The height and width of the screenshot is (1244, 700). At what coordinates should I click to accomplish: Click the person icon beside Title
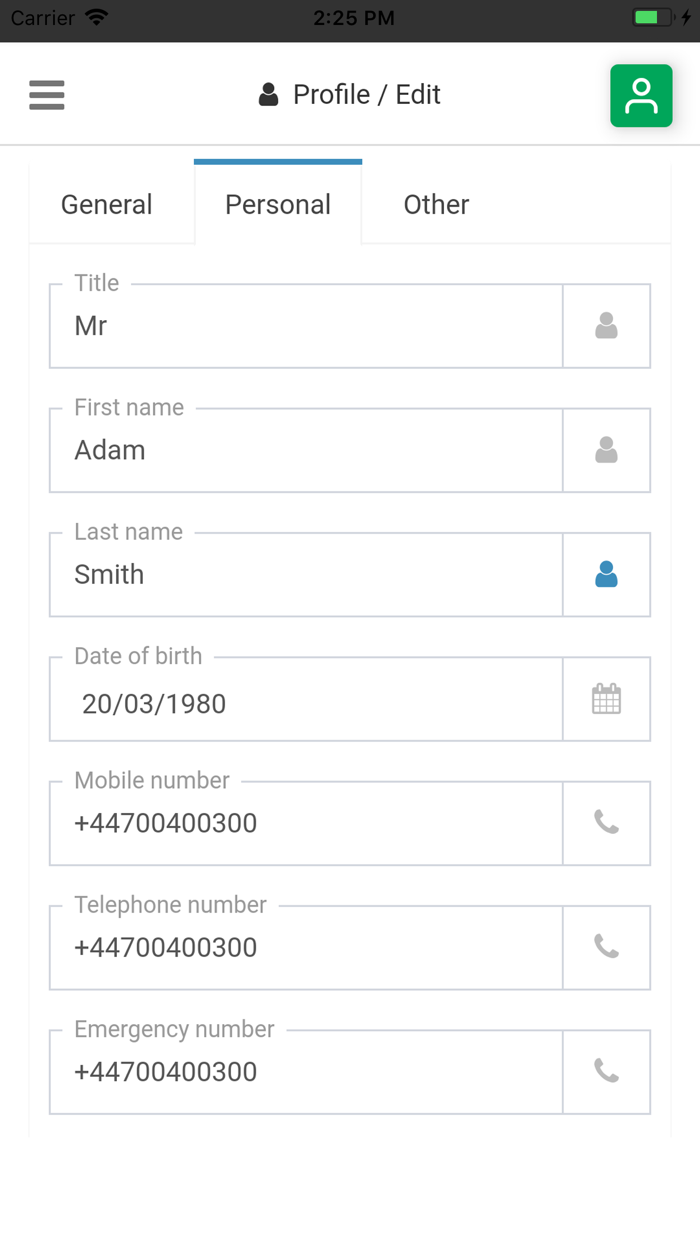tap(606, 326)
